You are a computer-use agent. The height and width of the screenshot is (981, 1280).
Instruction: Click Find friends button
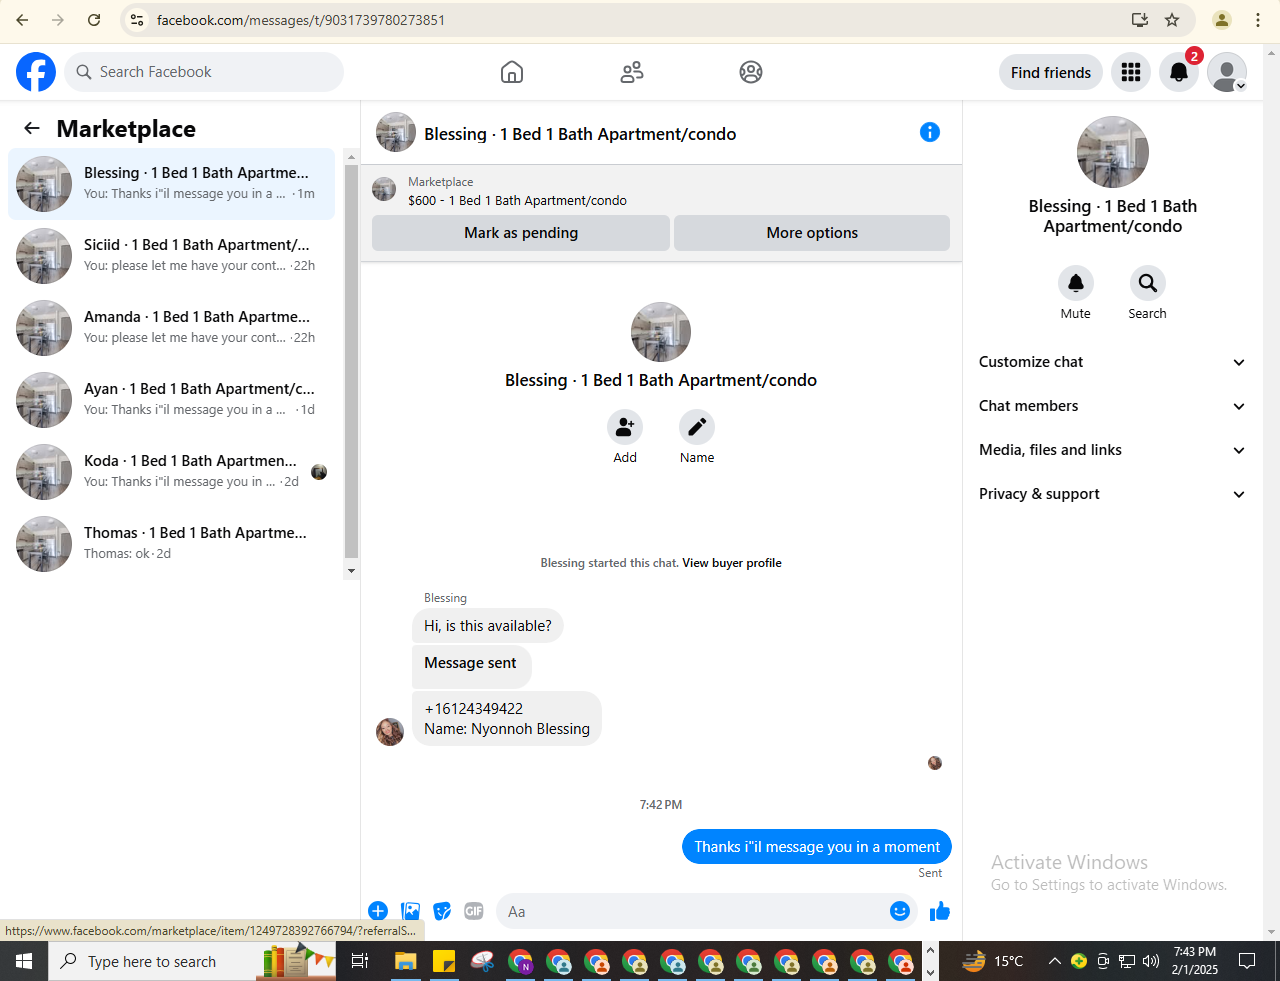point(1051,72)
